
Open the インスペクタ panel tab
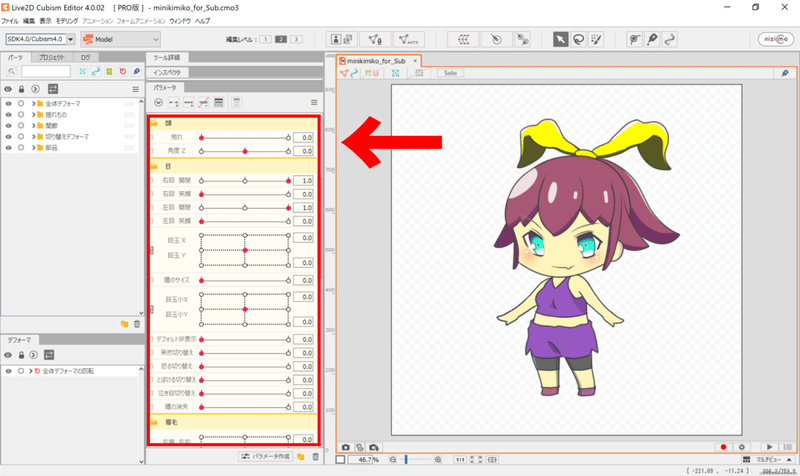(x=167, y=72)
